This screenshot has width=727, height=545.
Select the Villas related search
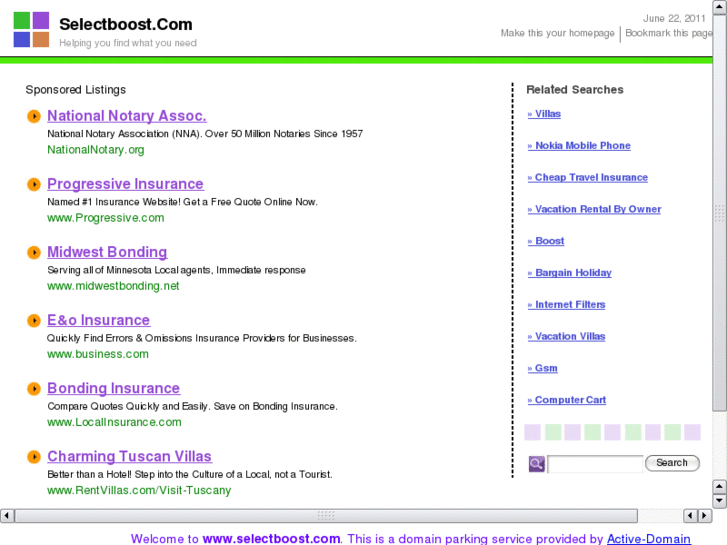(x=544, y=114)
